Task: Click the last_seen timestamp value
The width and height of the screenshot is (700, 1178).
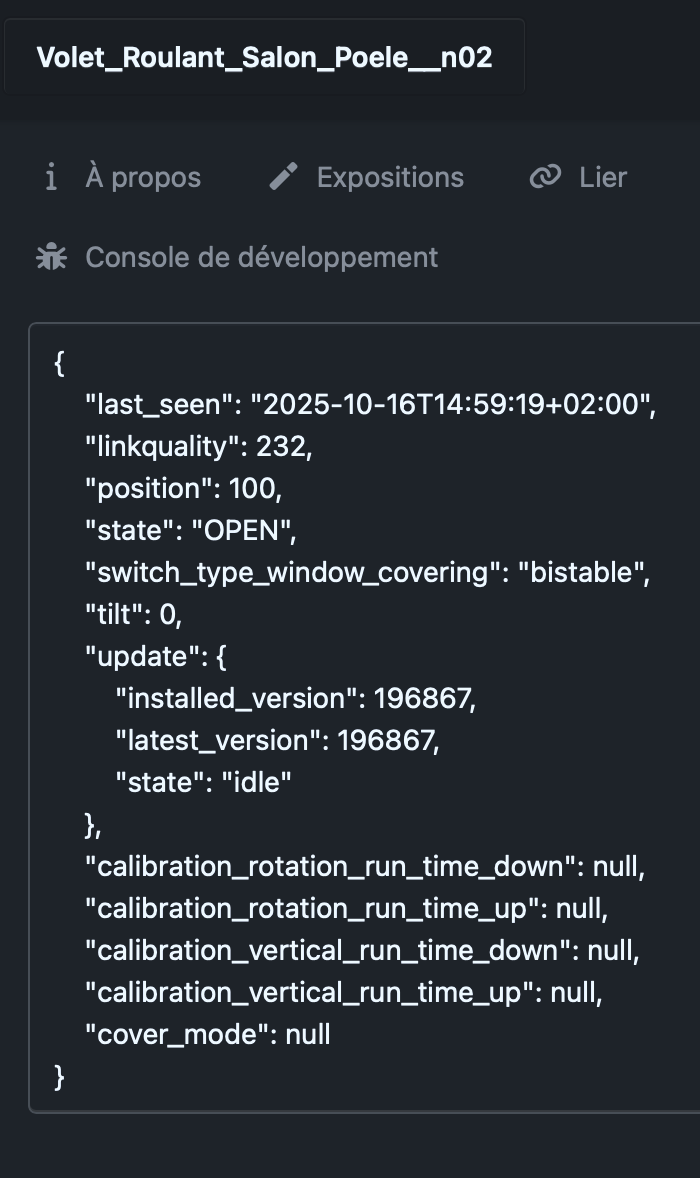Action: [x=450, y=405]
